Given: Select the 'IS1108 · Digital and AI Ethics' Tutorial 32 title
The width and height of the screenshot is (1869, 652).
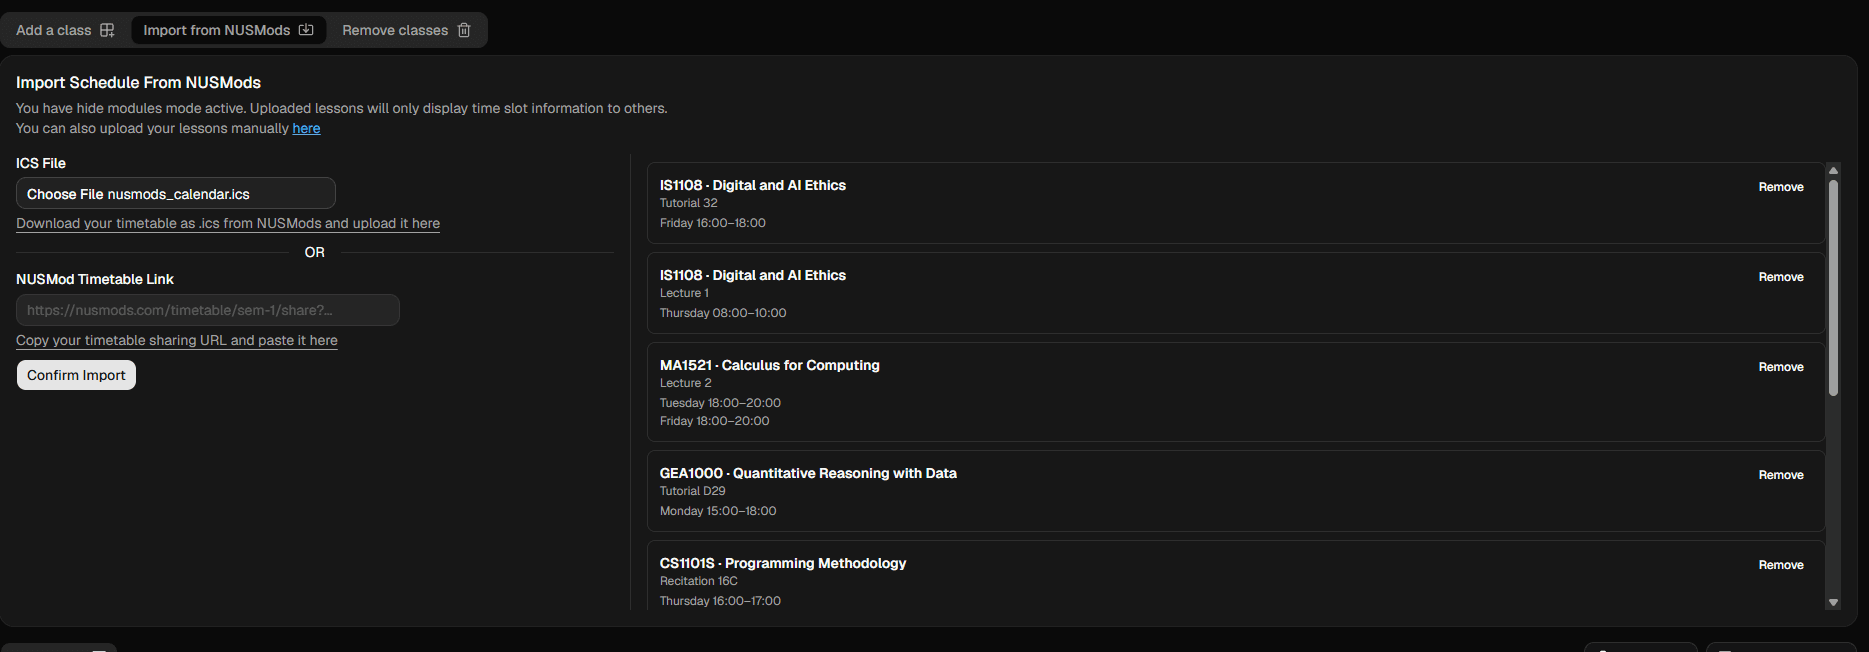Looking at the screenshot, I should (753, 185).
